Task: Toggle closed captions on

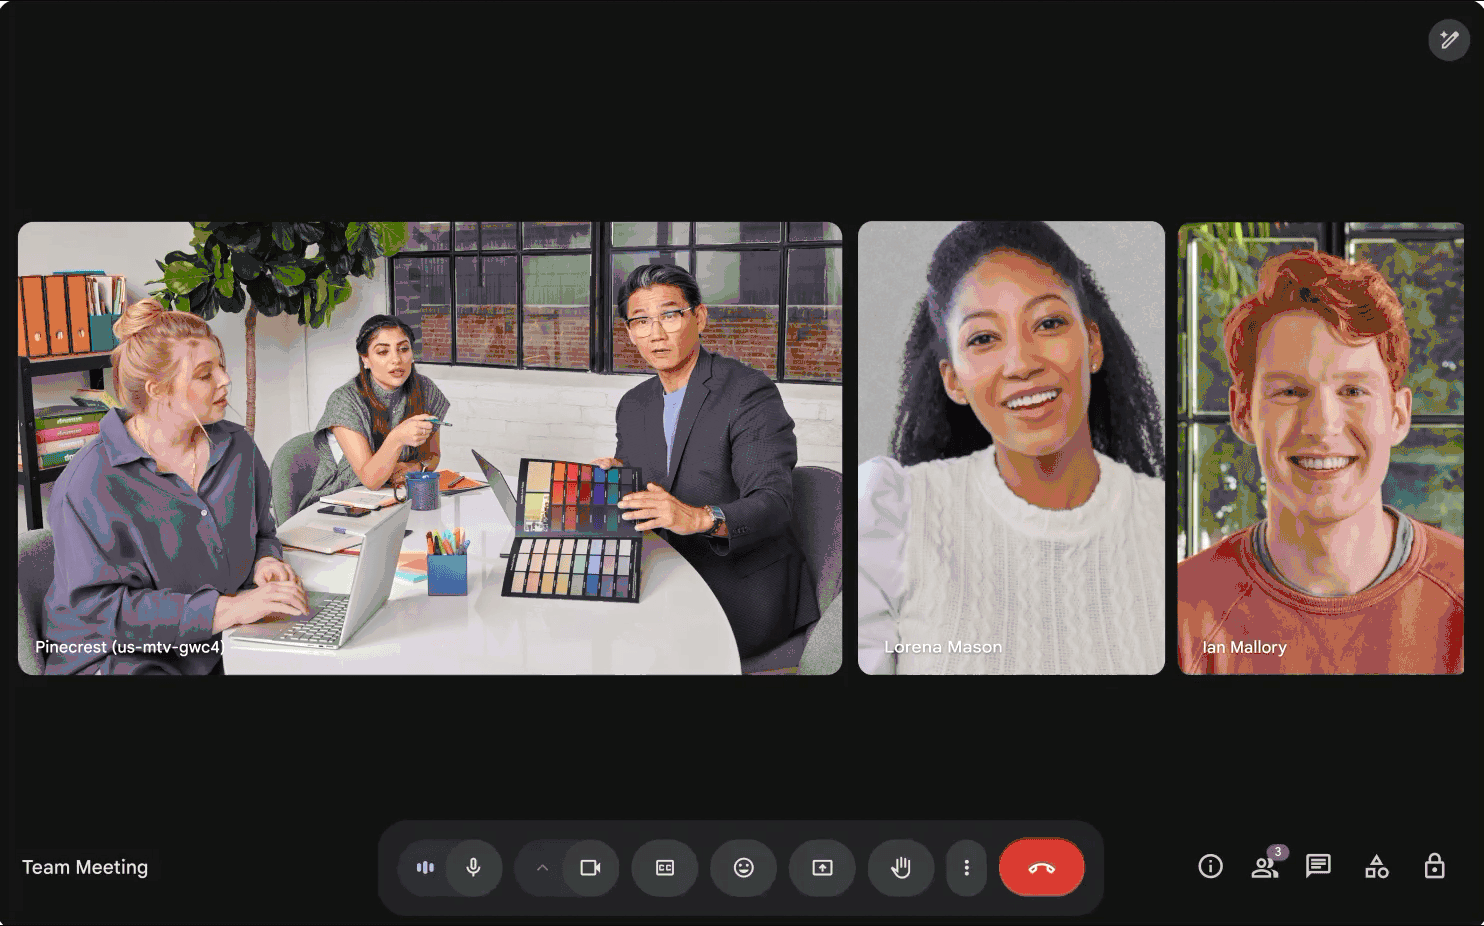Action: tap(665, 867)
